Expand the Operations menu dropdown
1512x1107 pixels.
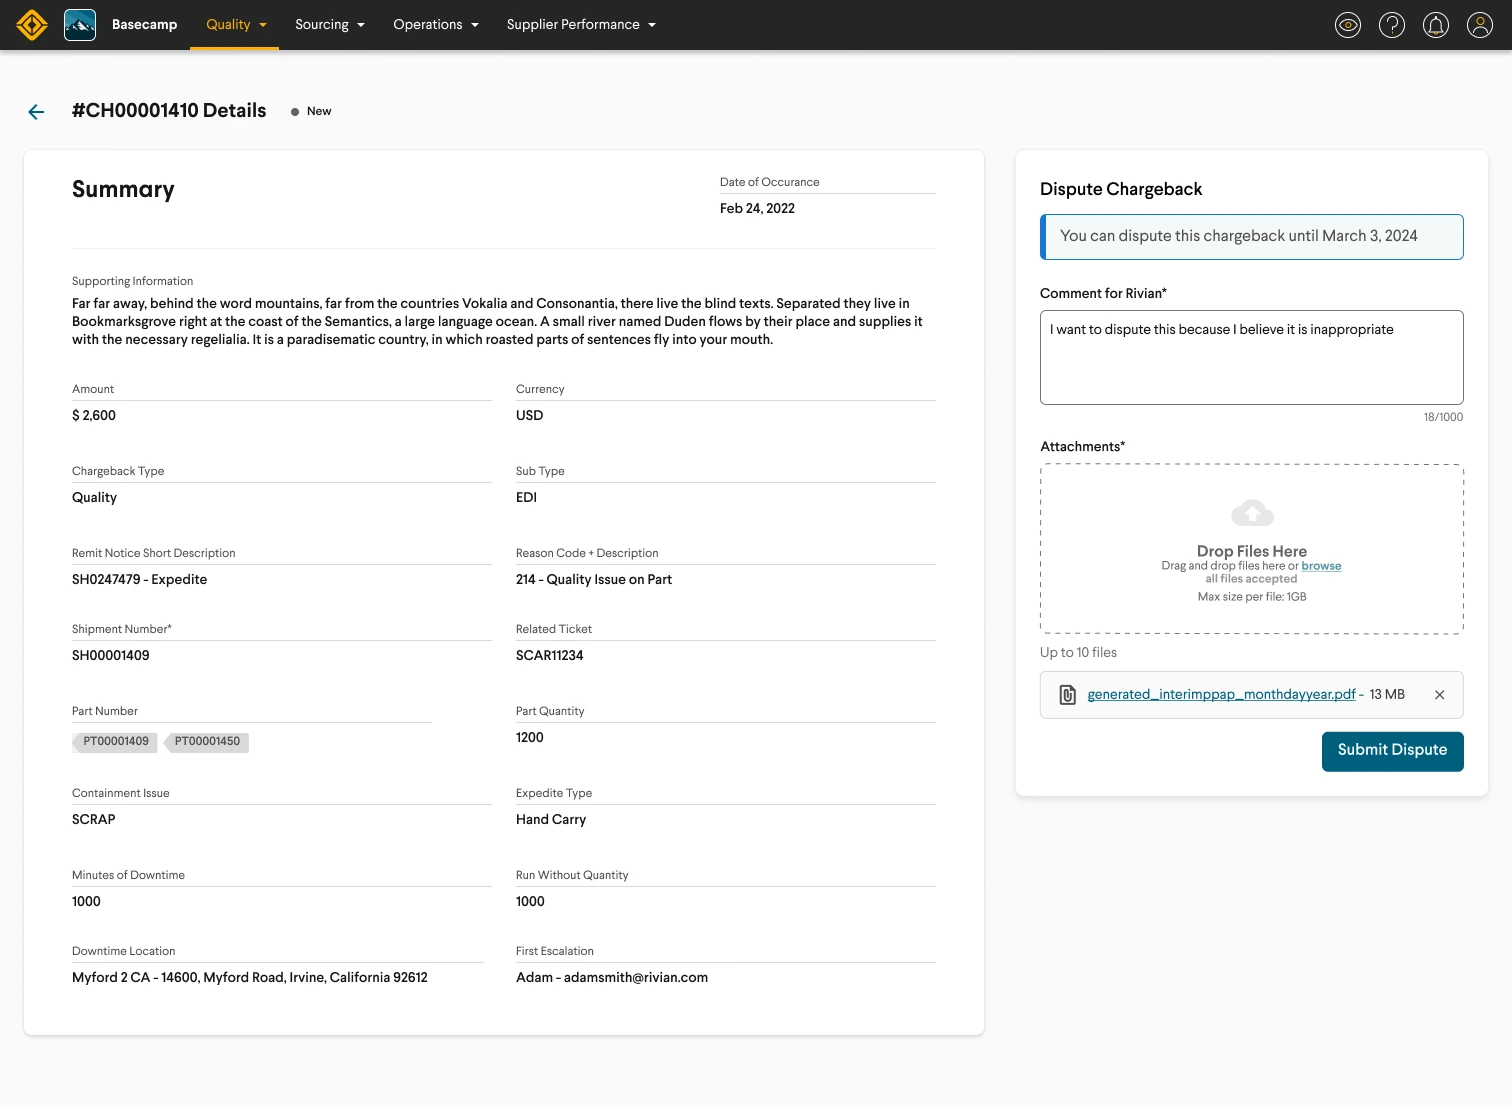[436, 25]
